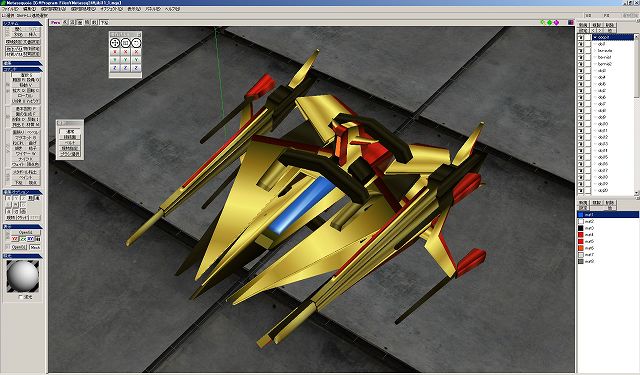
Task: Hide the obj15 object with eye icon
Action: tap(581, 157)
